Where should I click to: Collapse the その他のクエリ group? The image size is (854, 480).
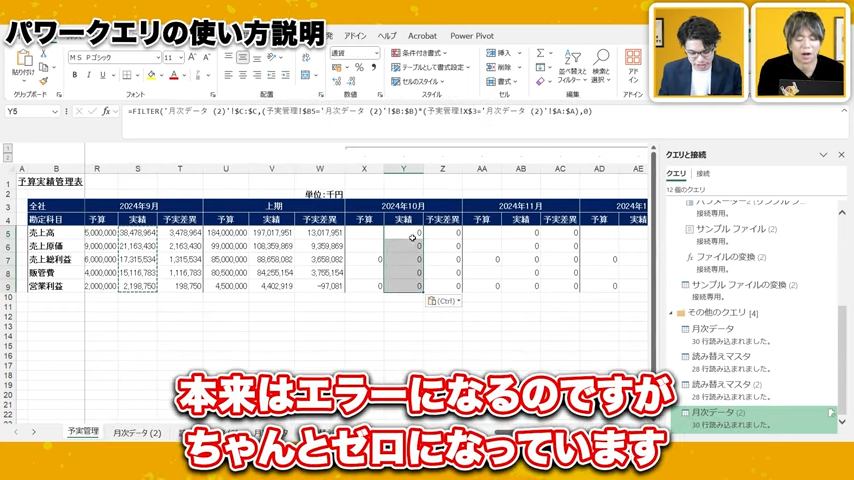670,313
